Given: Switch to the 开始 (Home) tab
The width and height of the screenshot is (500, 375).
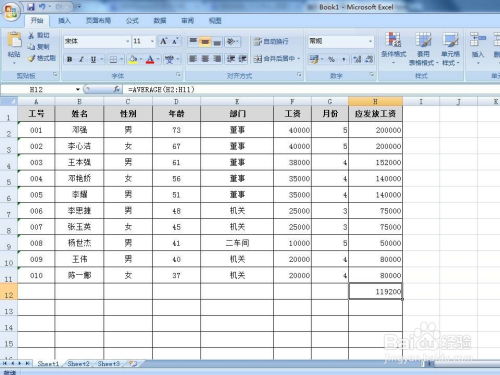Looking at the screenshot, I should (x=37, y=21).
